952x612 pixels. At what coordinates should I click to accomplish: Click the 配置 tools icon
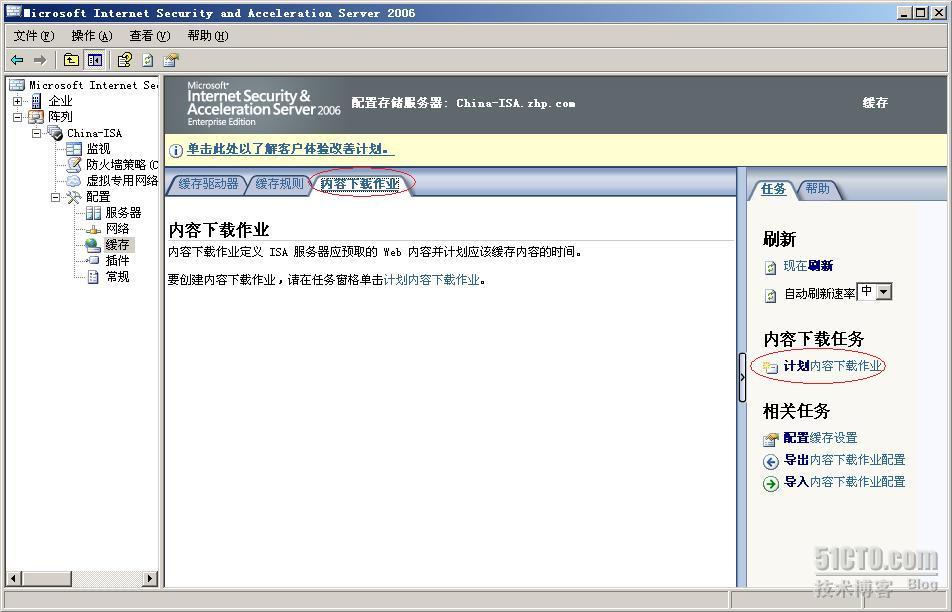click(73, 197)
